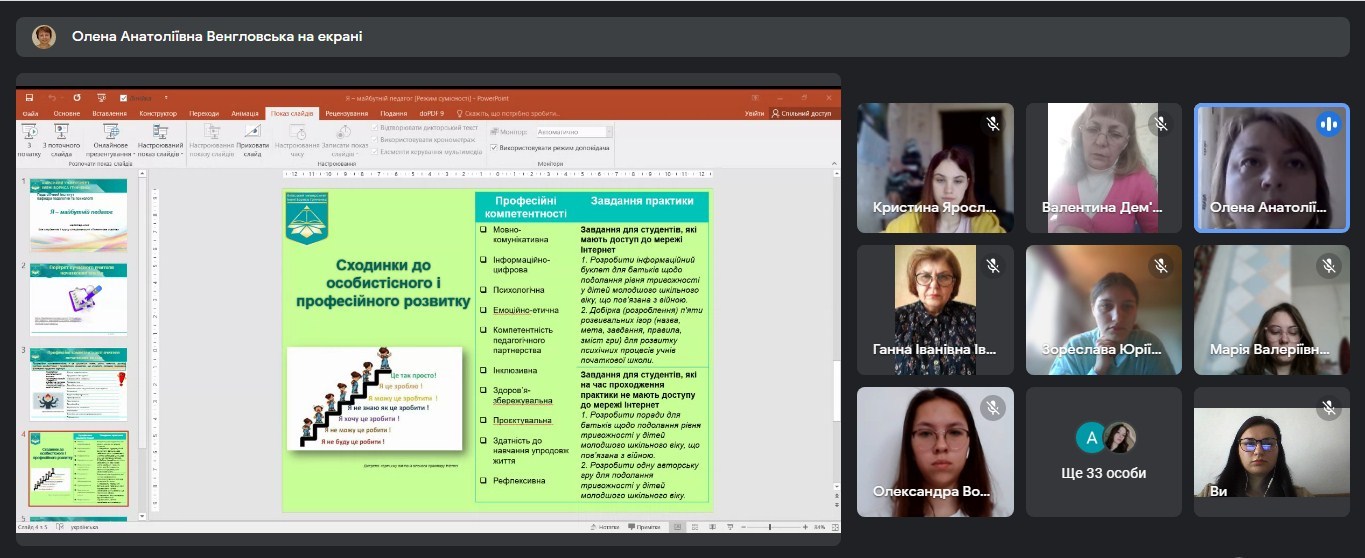Click the 'Приховати слайд' hide slide icon
The image size is (1365, 558).
click(253, 133)
